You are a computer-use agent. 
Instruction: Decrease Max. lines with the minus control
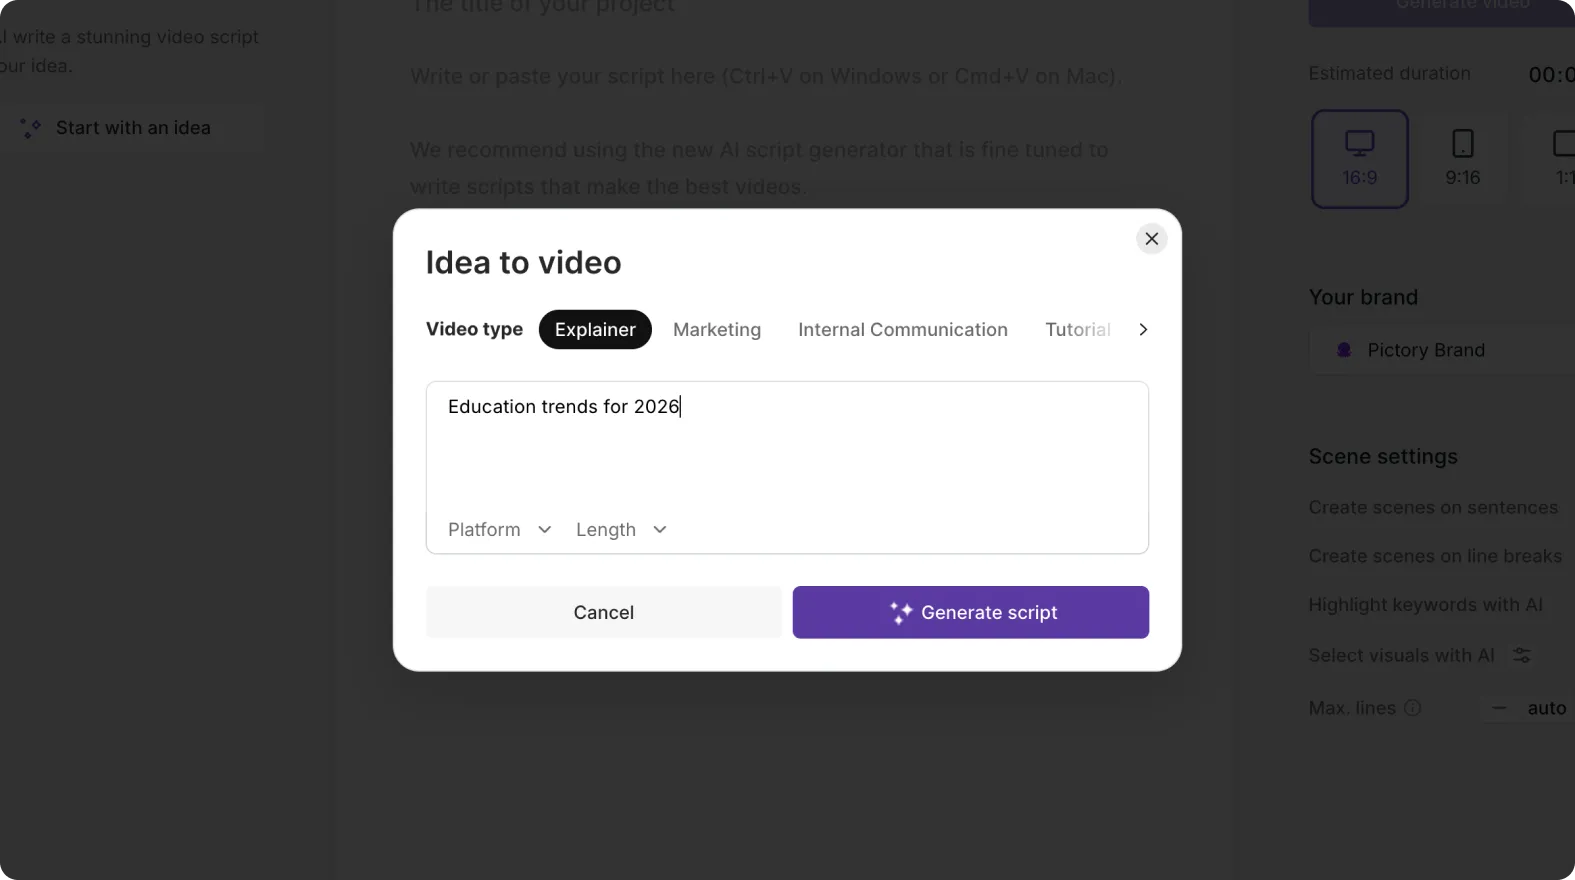pyautogui.click(x=1499, y=708)
